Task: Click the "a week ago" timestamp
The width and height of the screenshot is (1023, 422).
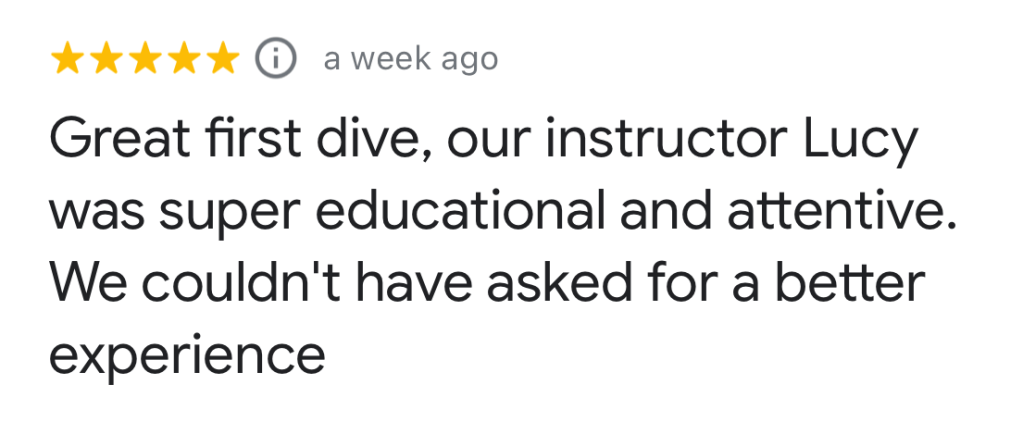Action: pos(410,59)
